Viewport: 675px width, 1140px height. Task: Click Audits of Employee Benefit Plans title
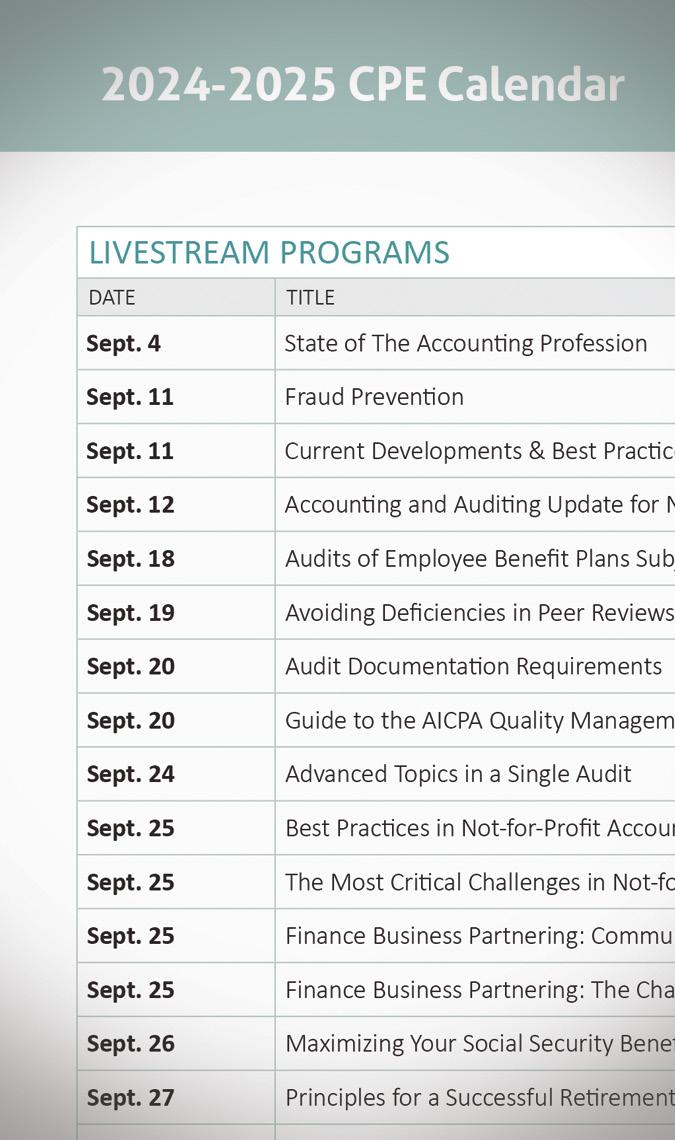(x=478, y=559)
